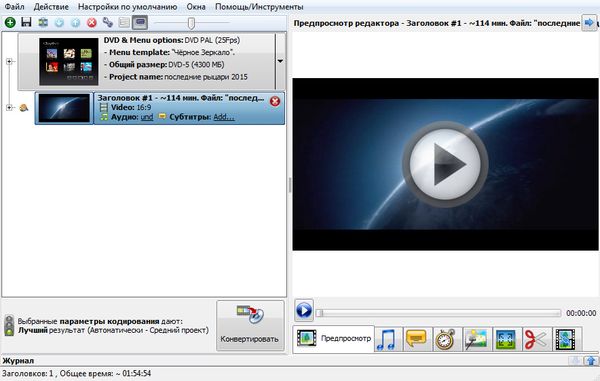Screen dimensions: 600x381
Task: Click 'Заголовков: 1' status bar text
Action: pyautogui.click(x=27, y=373)
